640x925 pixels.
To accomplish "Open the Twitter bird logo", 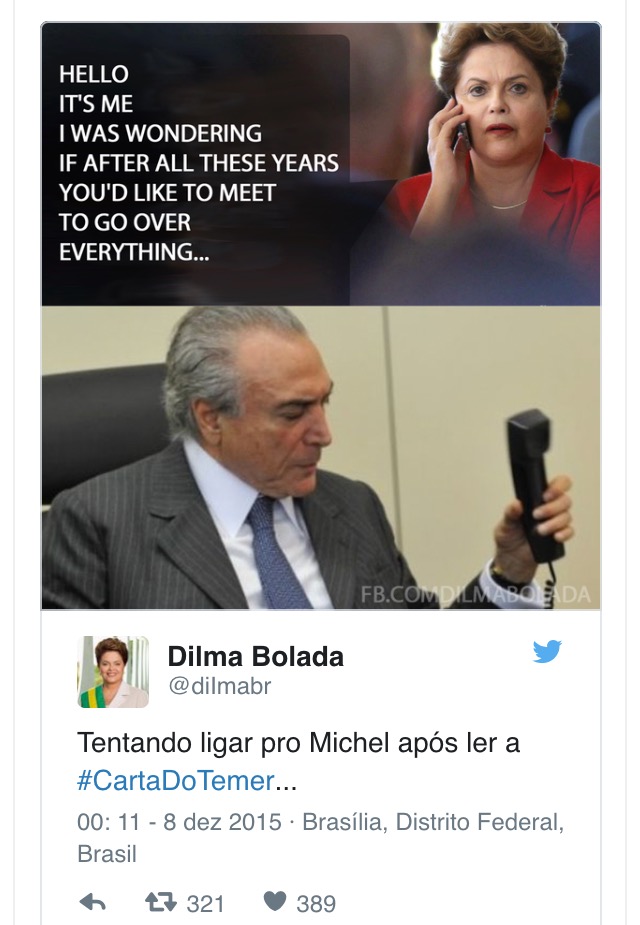I will tap(547, 651).
